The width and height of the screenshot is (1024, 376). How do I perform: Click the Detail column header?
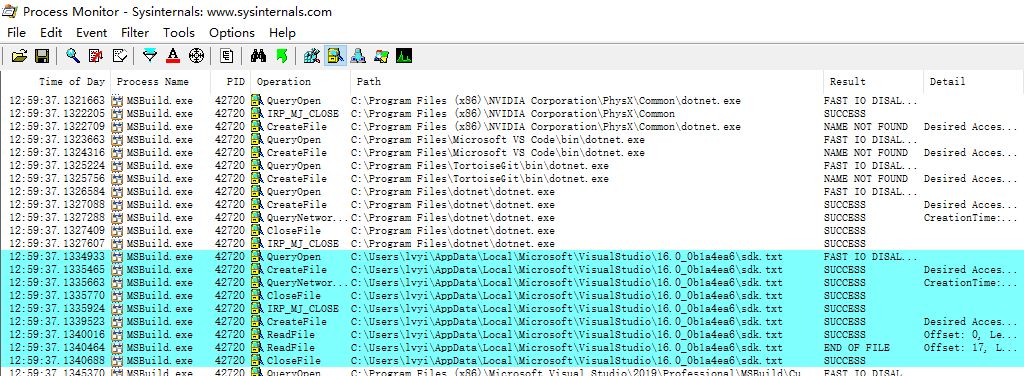(973, 82)
